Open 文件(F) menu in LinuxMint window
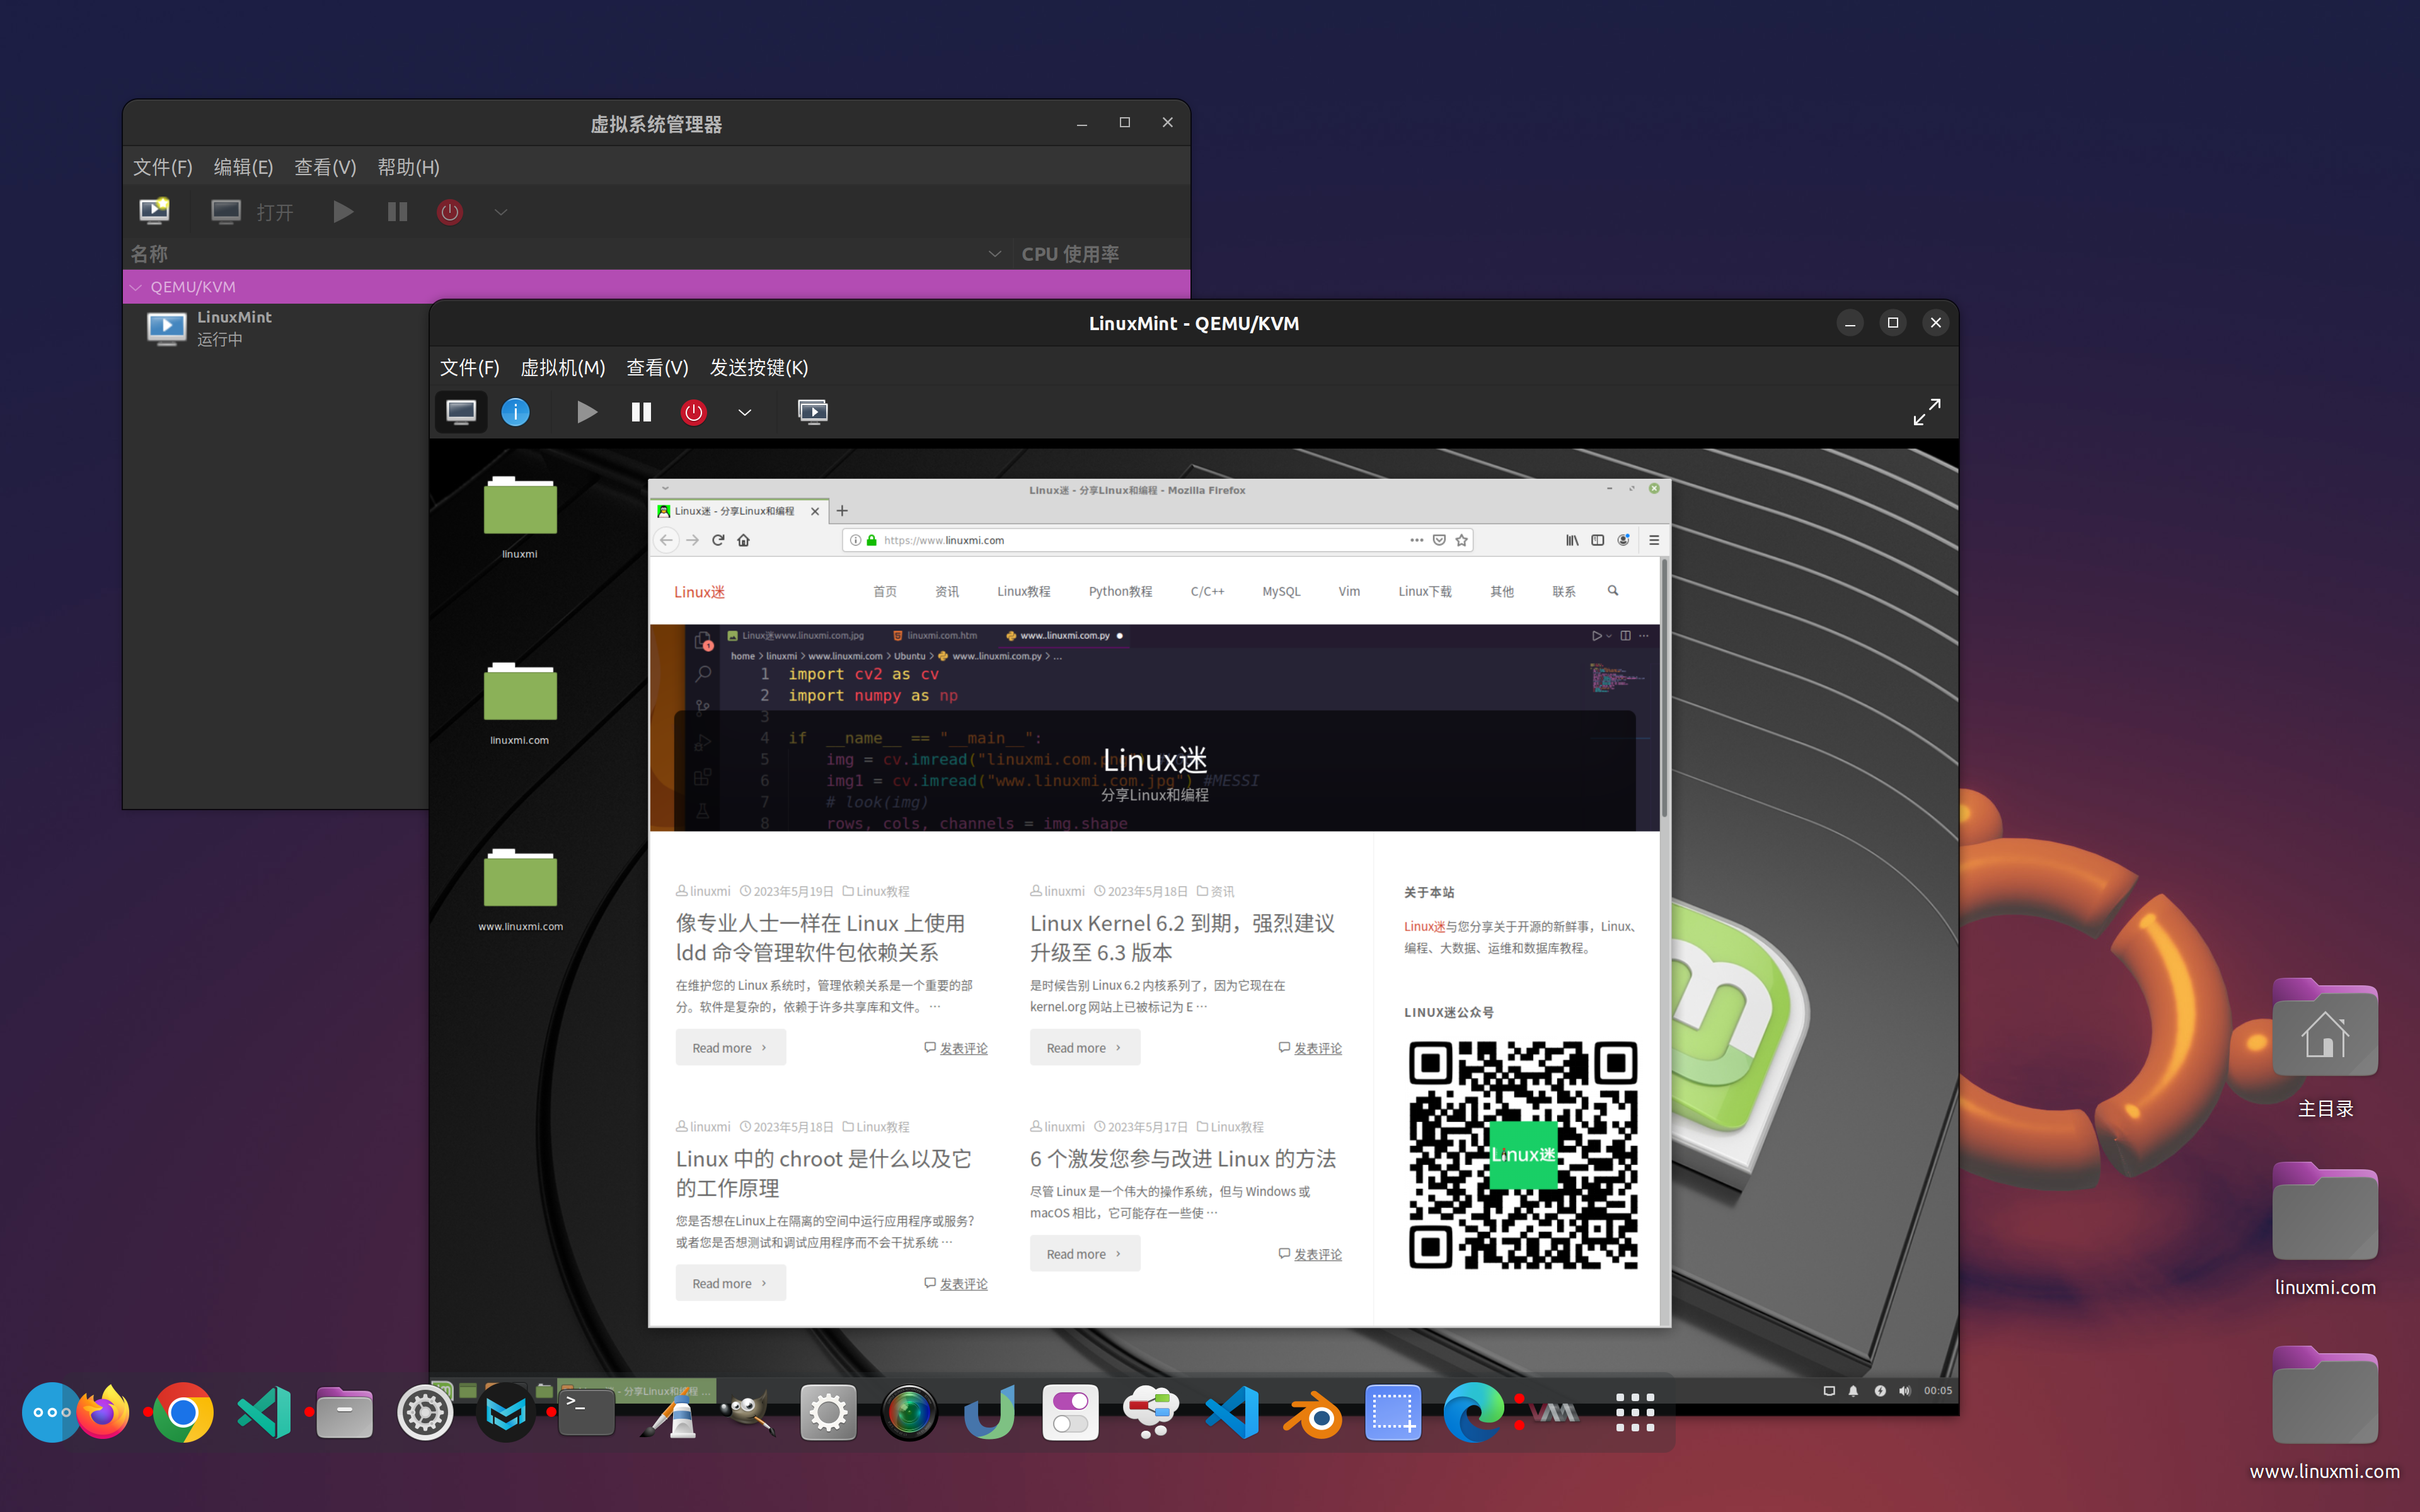Image resolution: width=2420 pixels, height=1512 pixels. point(469,368)
